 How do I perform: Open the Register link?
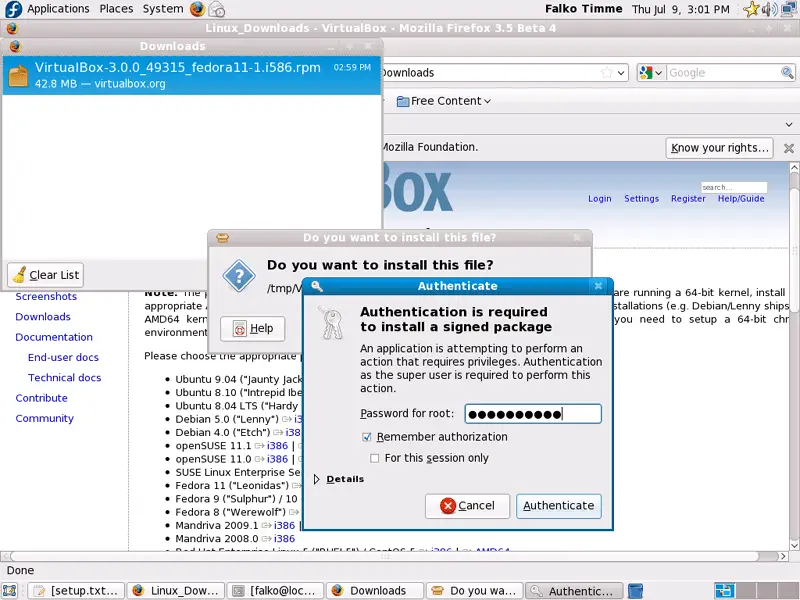tap(688, 198)
